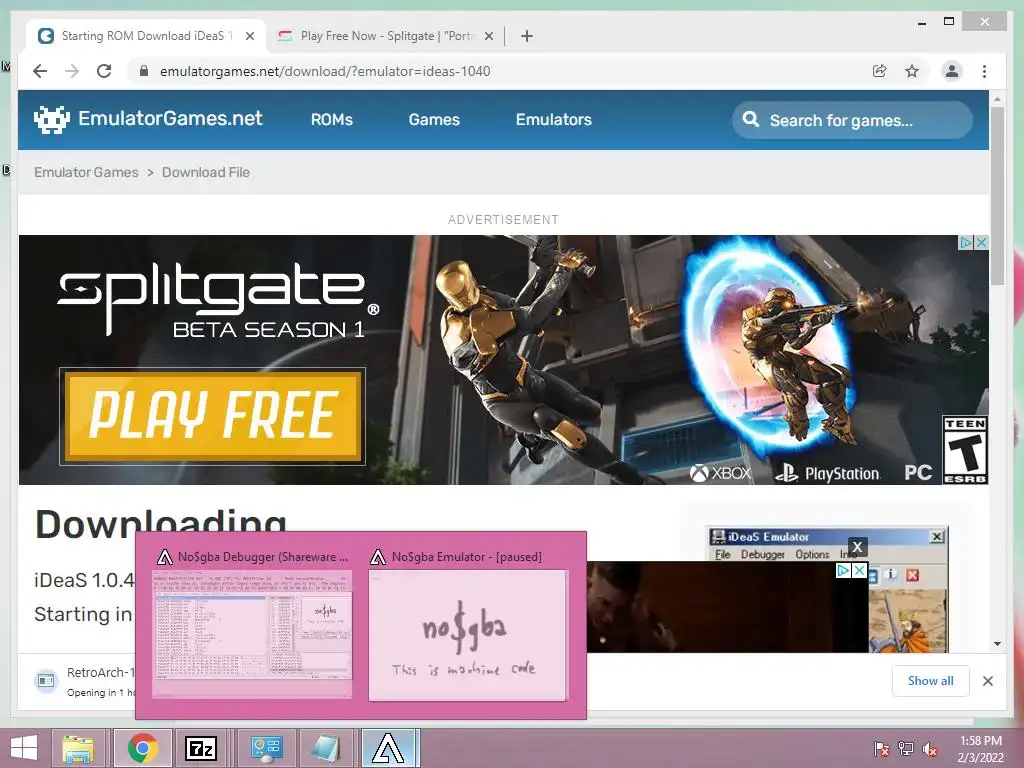The image size is (1024, 768).
Task: Close the Splitgate ad with X
Action: click(981, 243)
